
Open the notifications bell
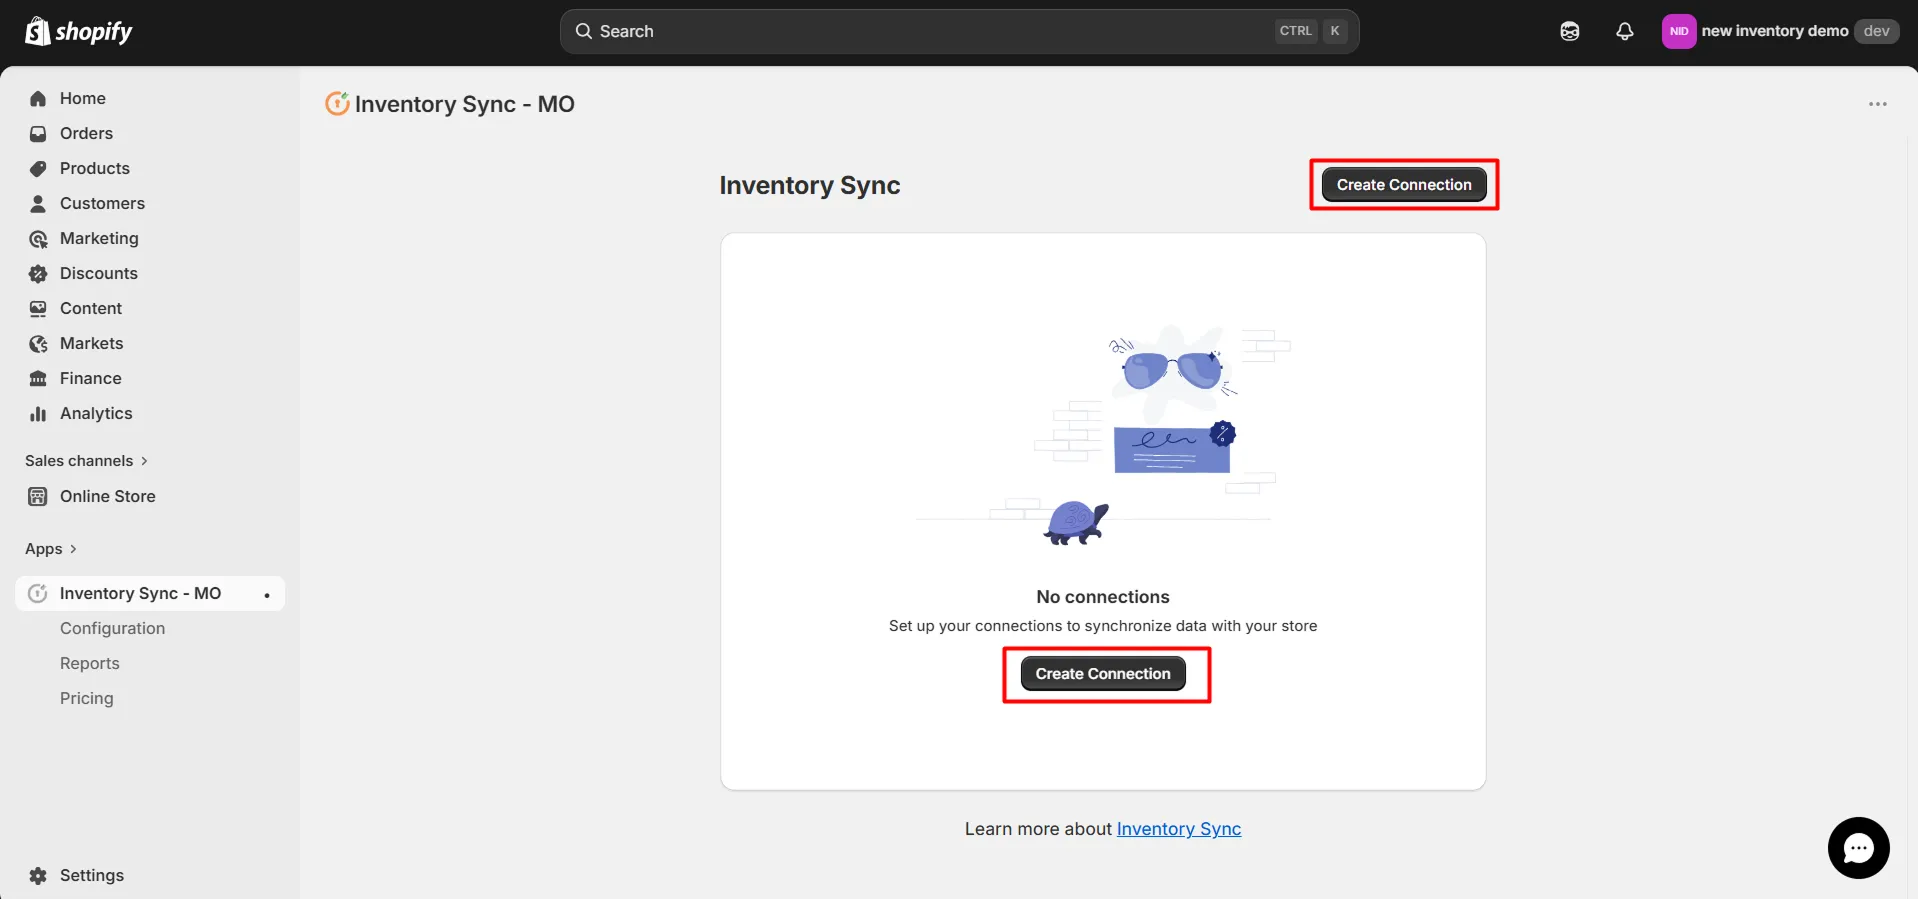click(x=1625, y=31)
